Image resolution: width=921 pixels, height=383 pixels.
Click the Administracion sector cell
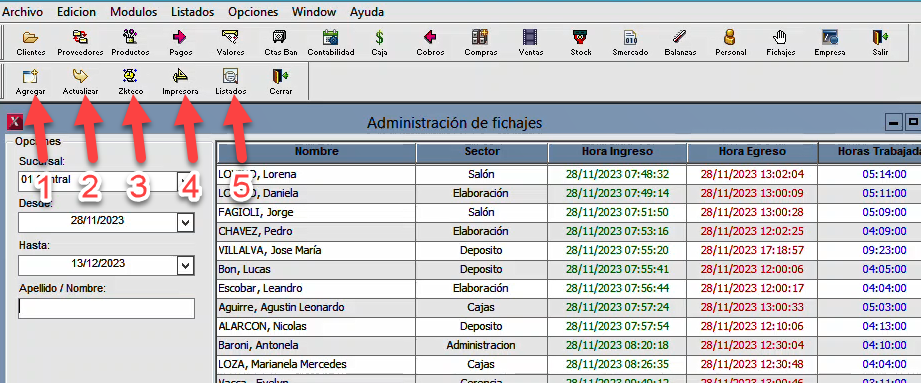click(x=482, y=345)
